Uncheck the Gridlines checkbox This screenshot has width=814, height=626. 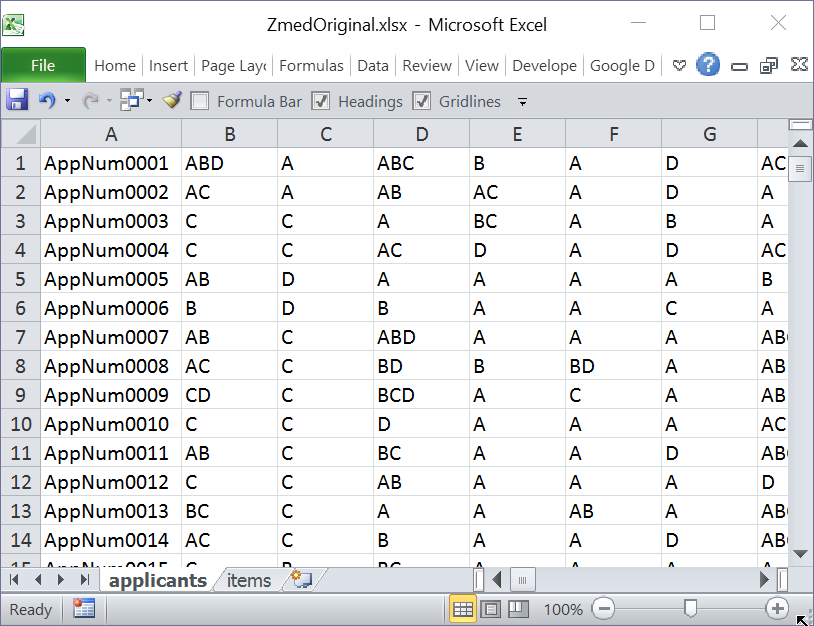point(422,101)
